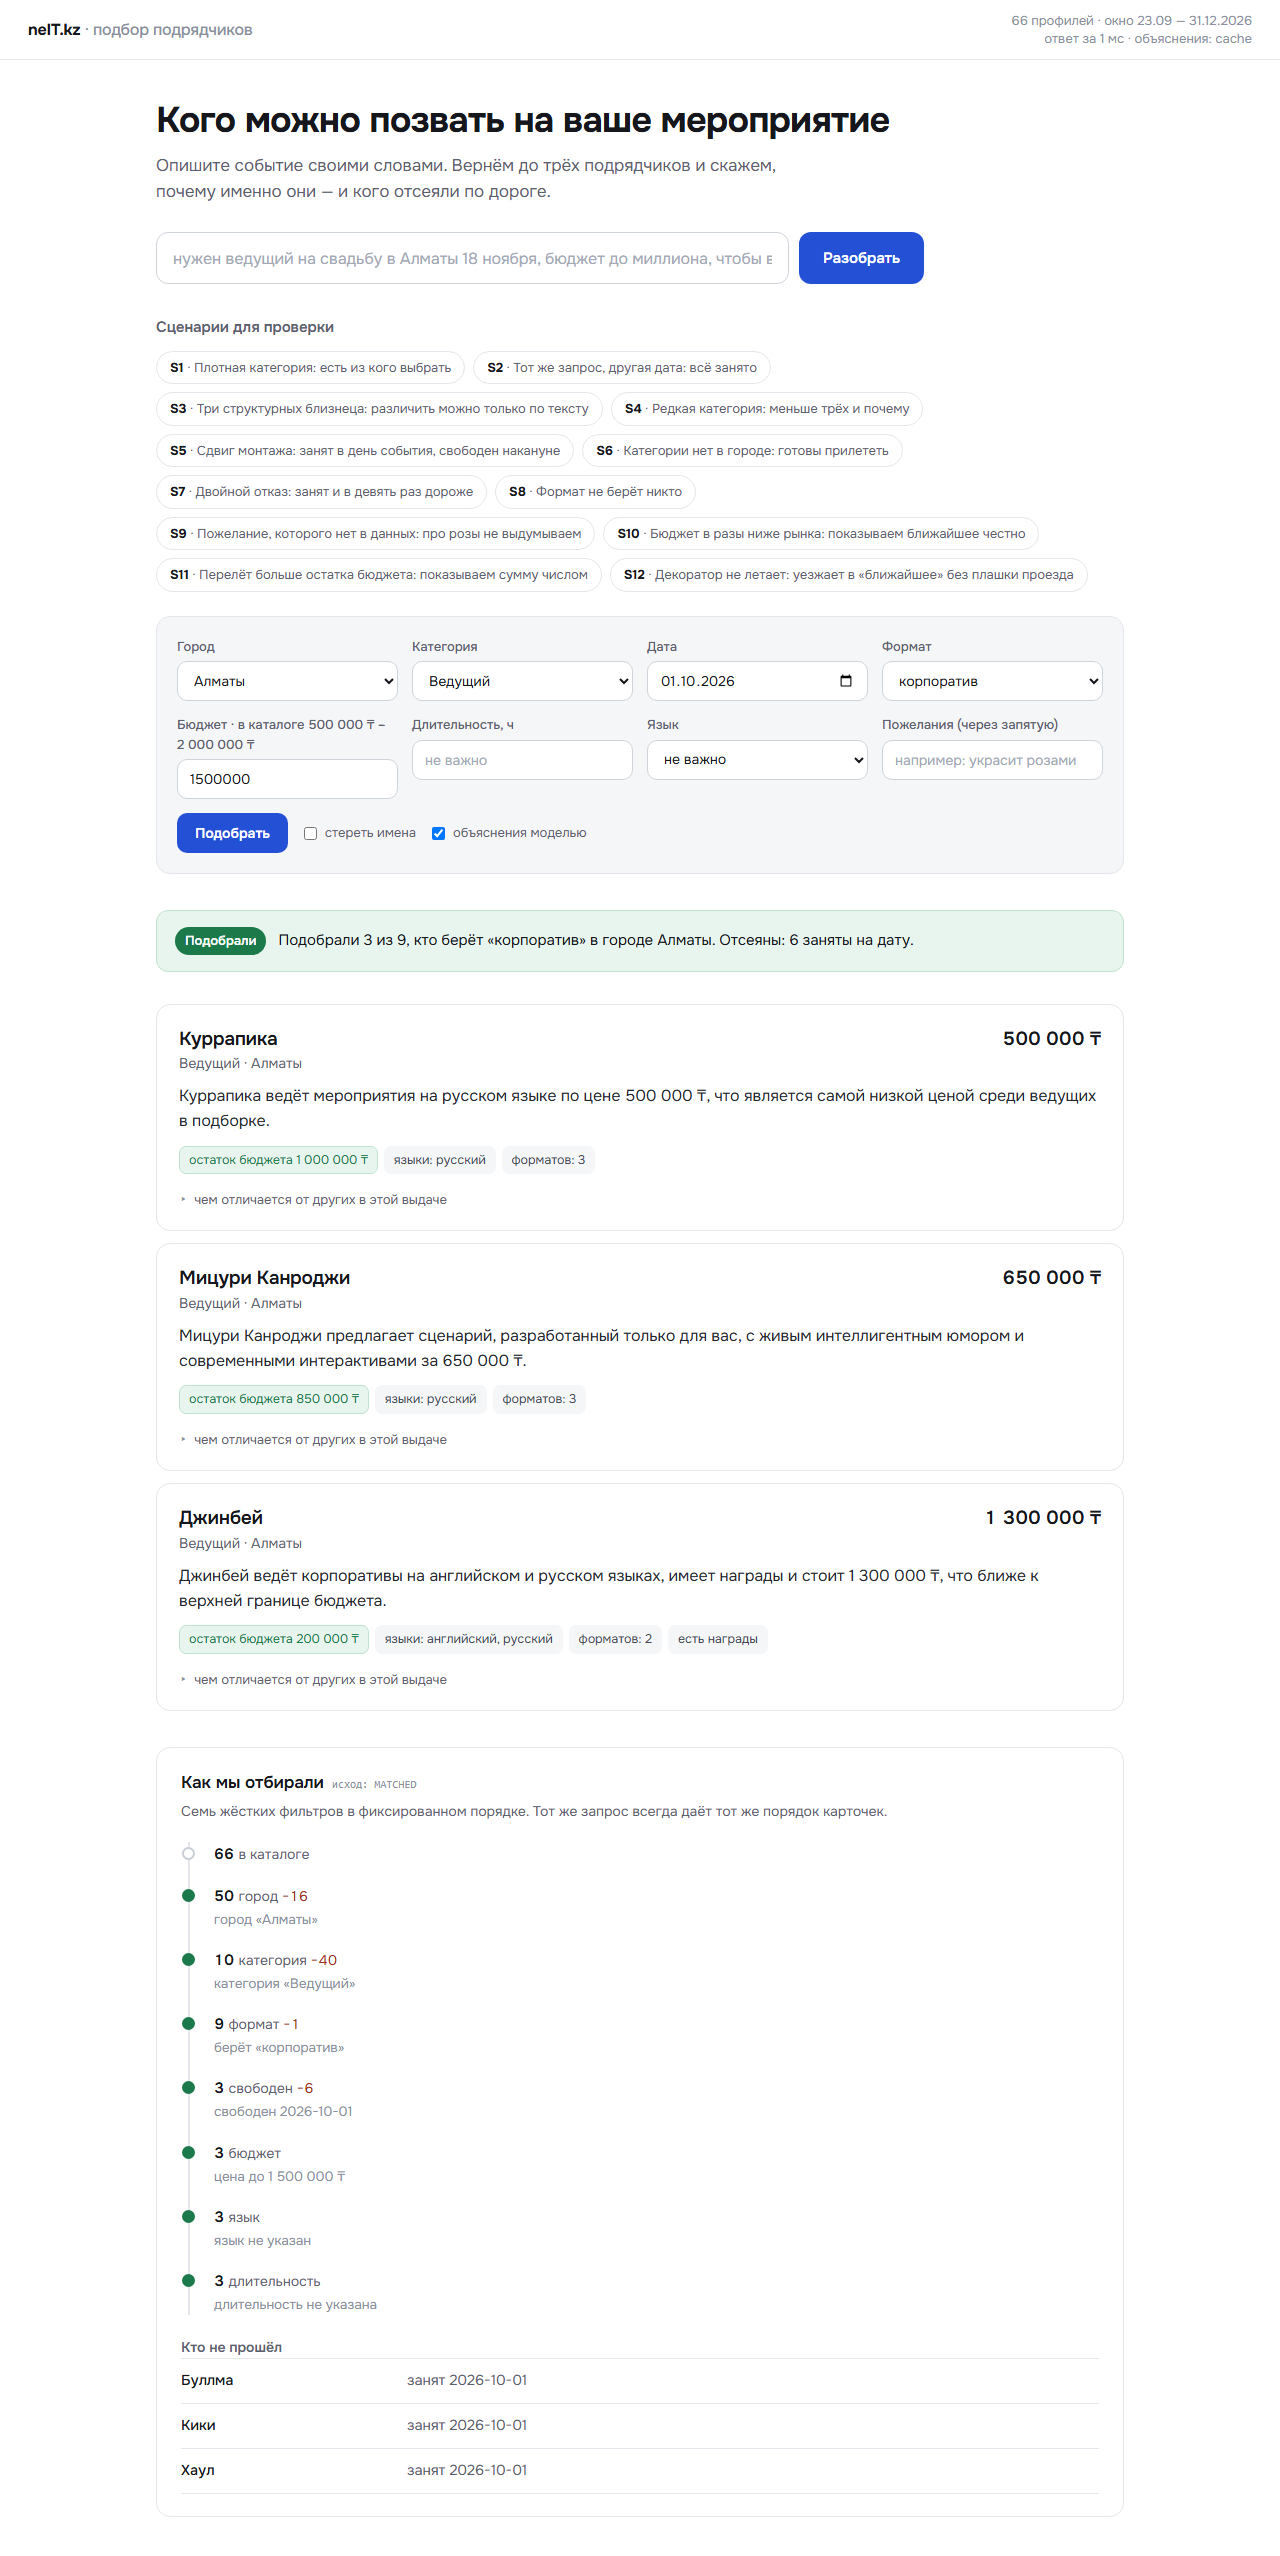1280x2556 pixels.
Task: Click the date field 01.10.2026
Action: [757, 681]
